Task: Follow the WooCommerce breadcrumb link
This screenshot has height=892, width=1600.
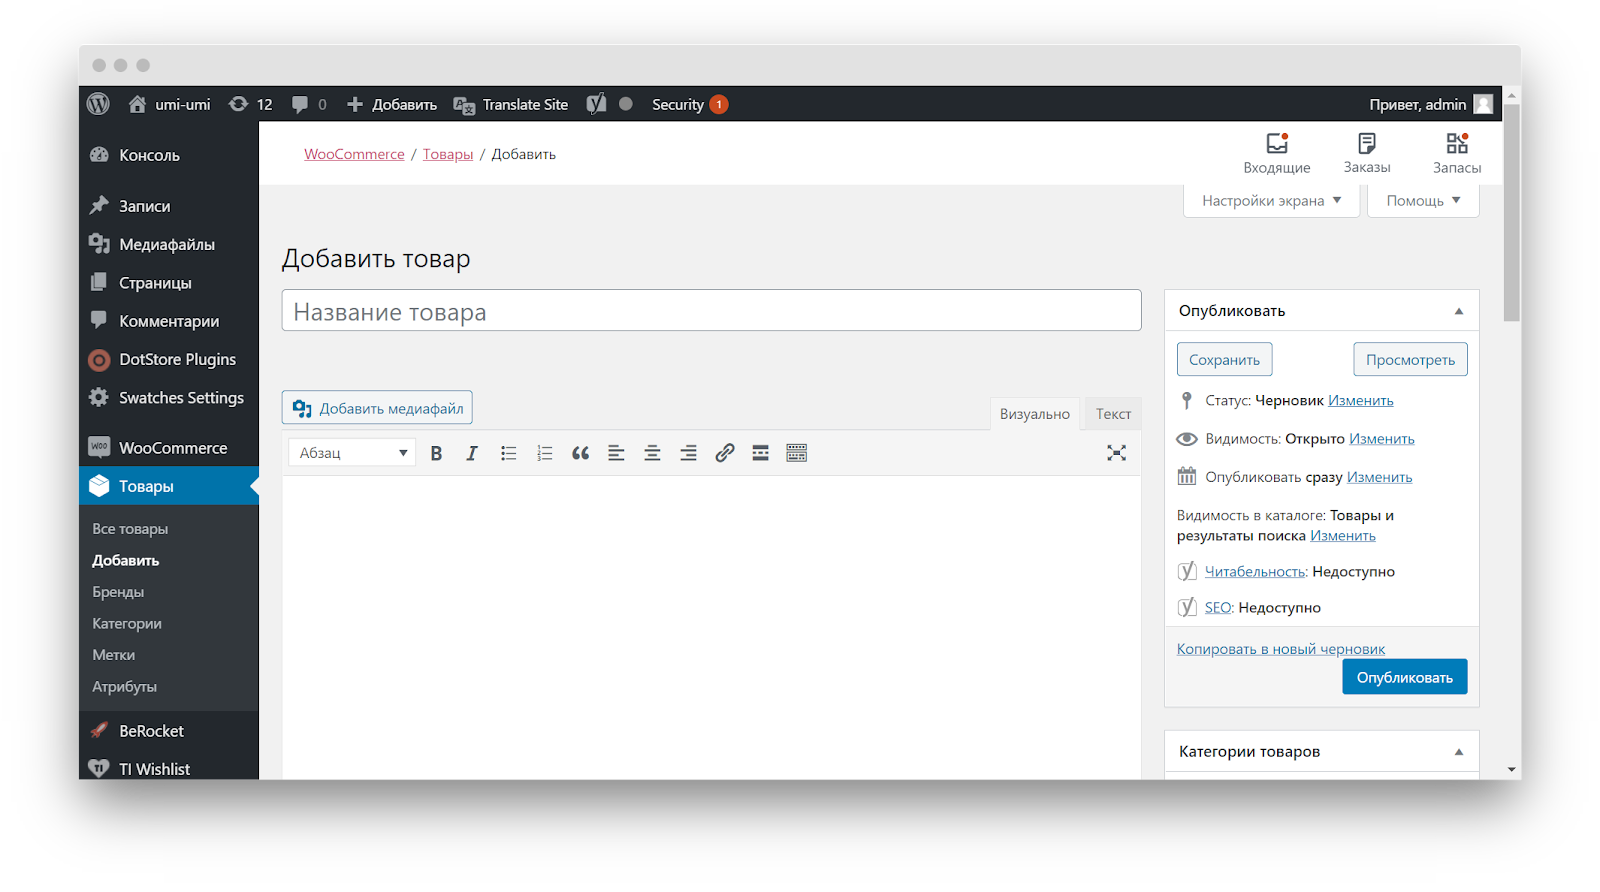Action: [354, 154]
